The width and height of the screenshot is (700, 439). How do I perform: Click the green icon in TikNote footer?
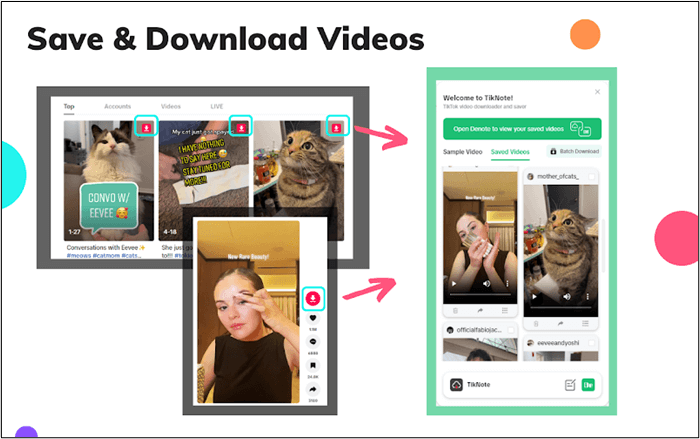[589, 385]
